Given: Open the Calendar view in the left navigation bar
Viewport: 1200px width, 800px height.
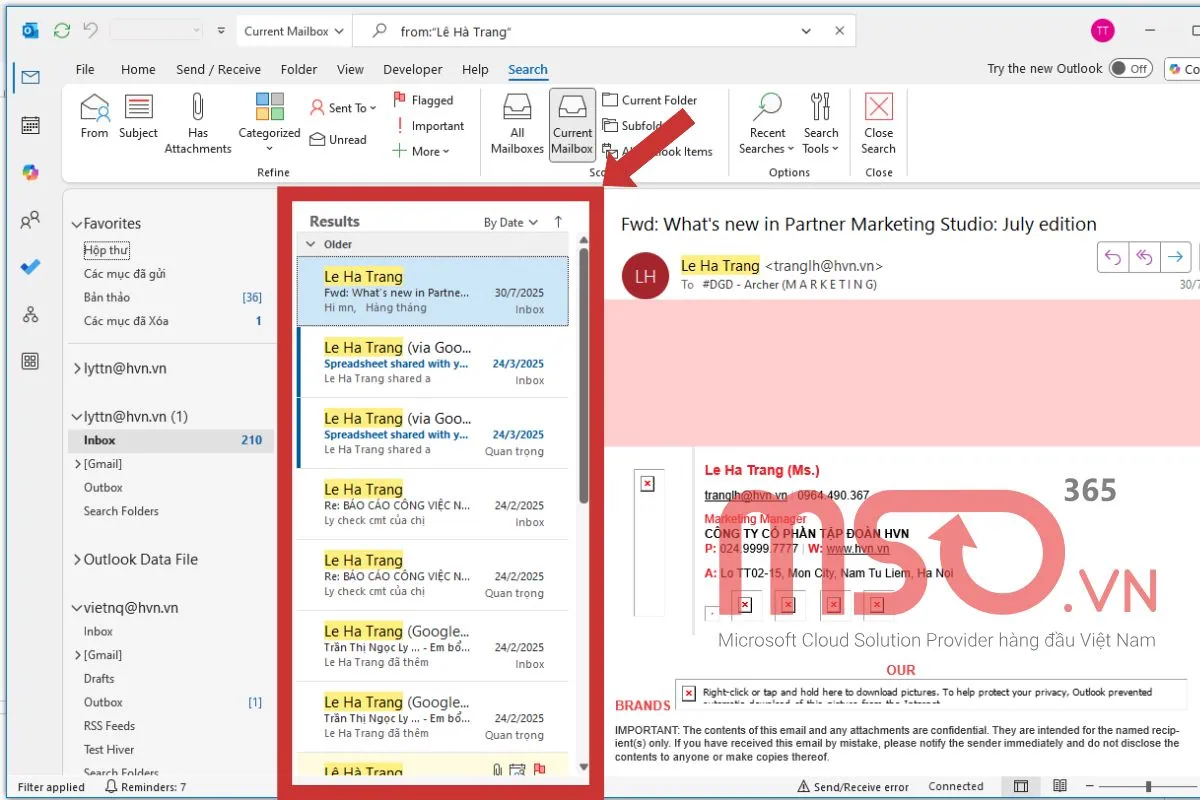Looking at the screenshot, I should [x=29, y=124].
